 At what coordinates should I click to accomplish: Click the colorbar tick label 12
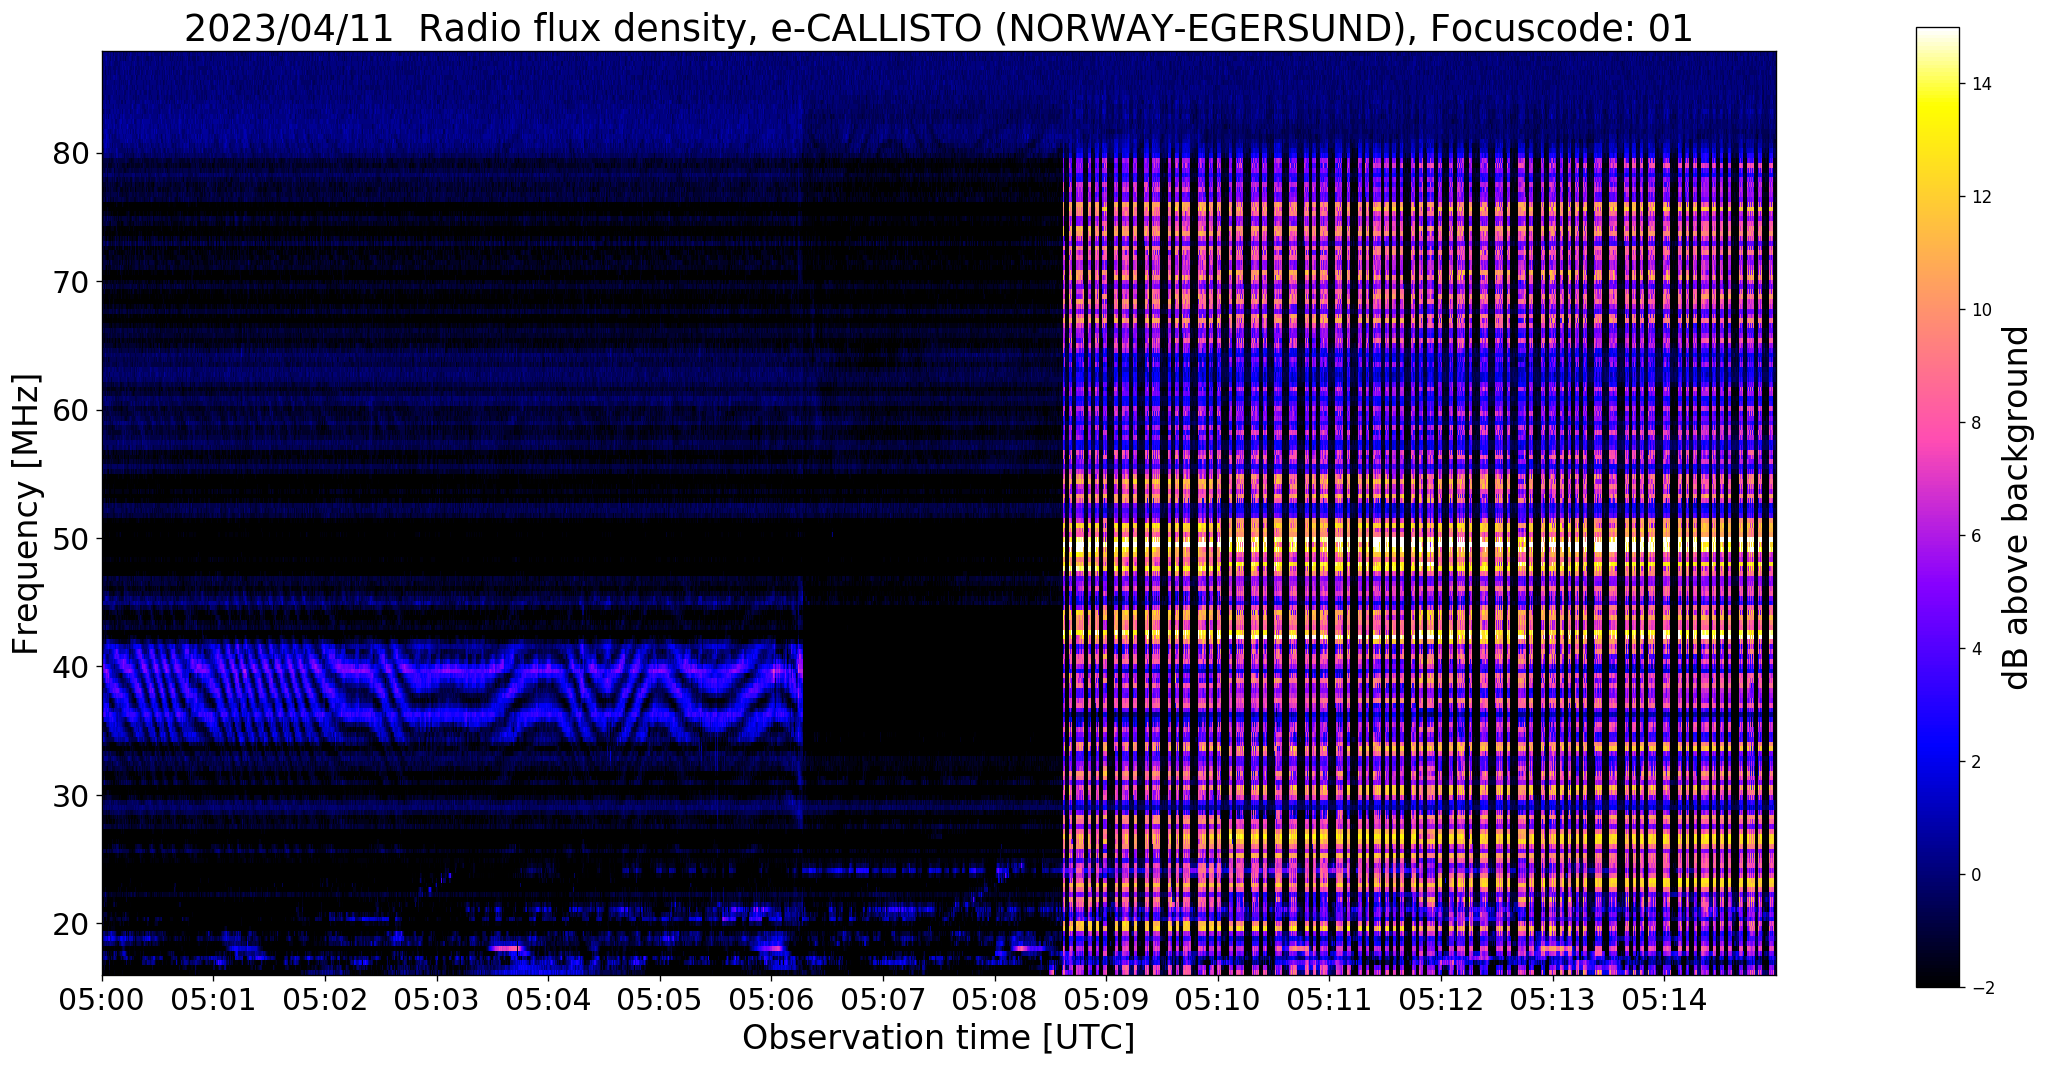coord(1980,197)
